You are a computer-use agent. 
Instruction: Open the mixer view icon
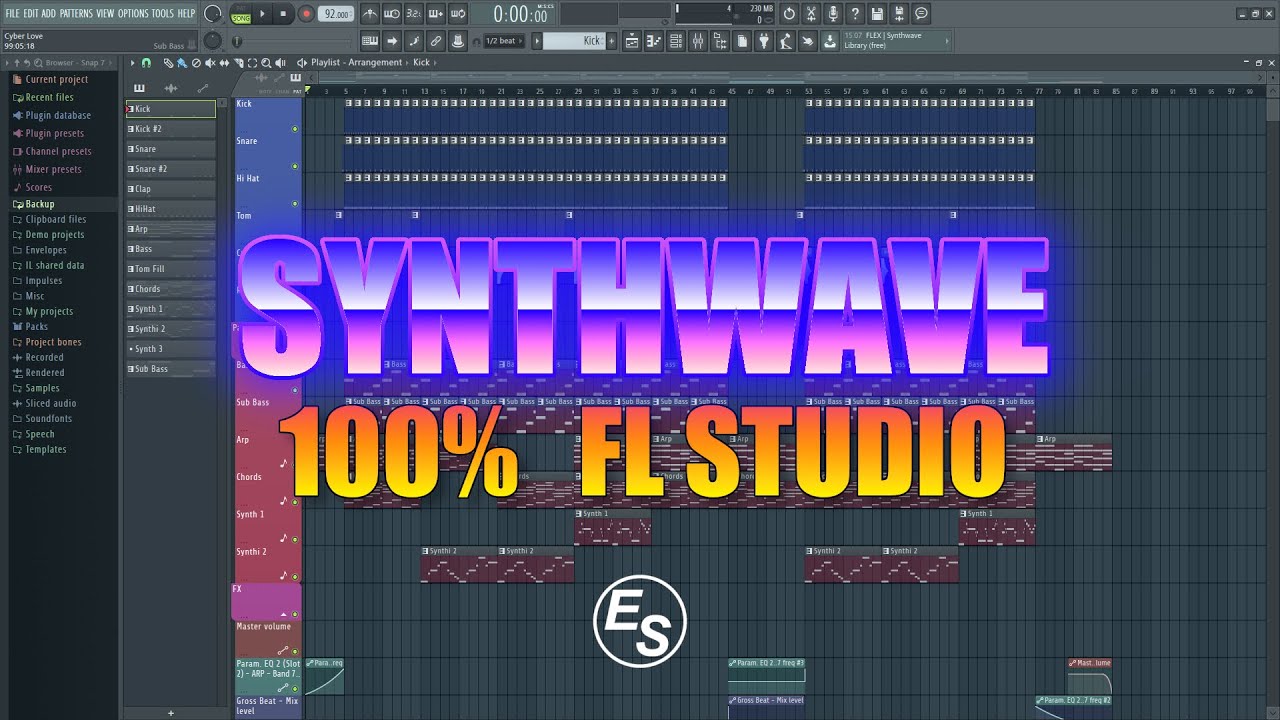pyautogui.click(x=698, y=41)
